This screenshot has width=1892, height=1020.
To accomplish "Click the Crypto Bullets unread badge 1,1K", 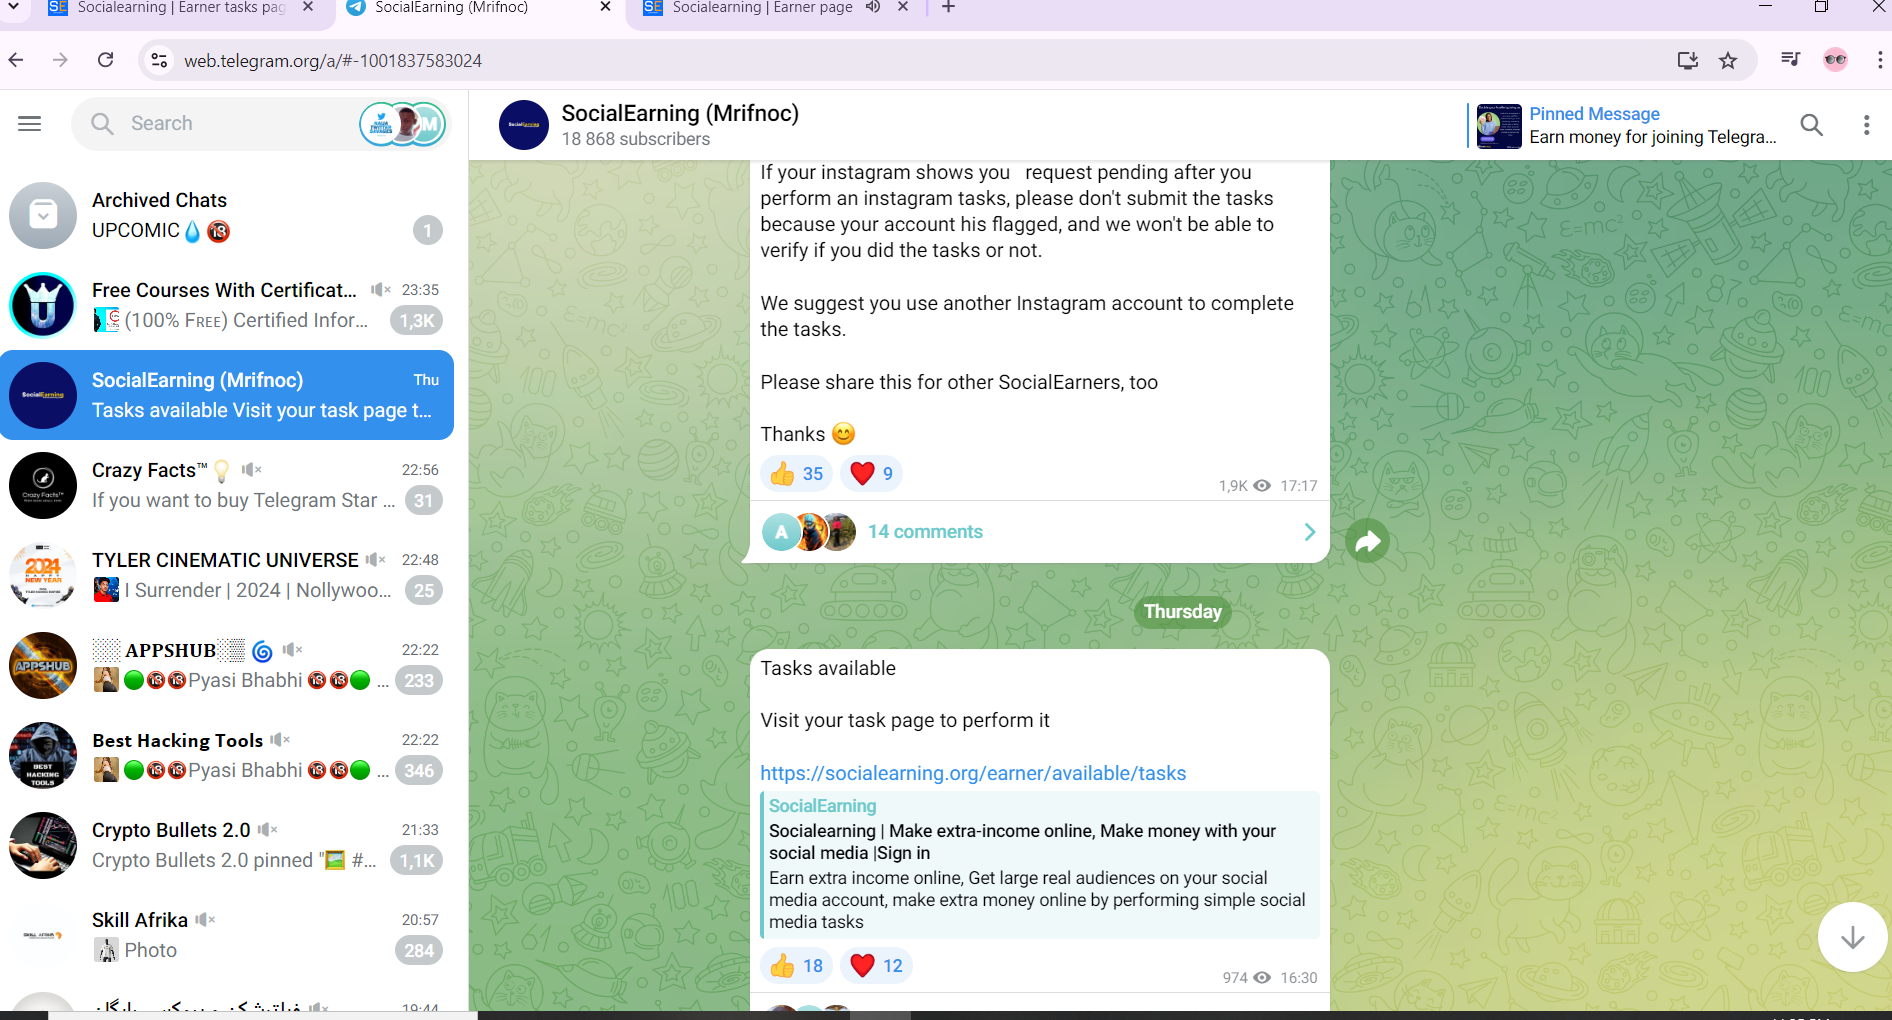I will coord(417,861).
